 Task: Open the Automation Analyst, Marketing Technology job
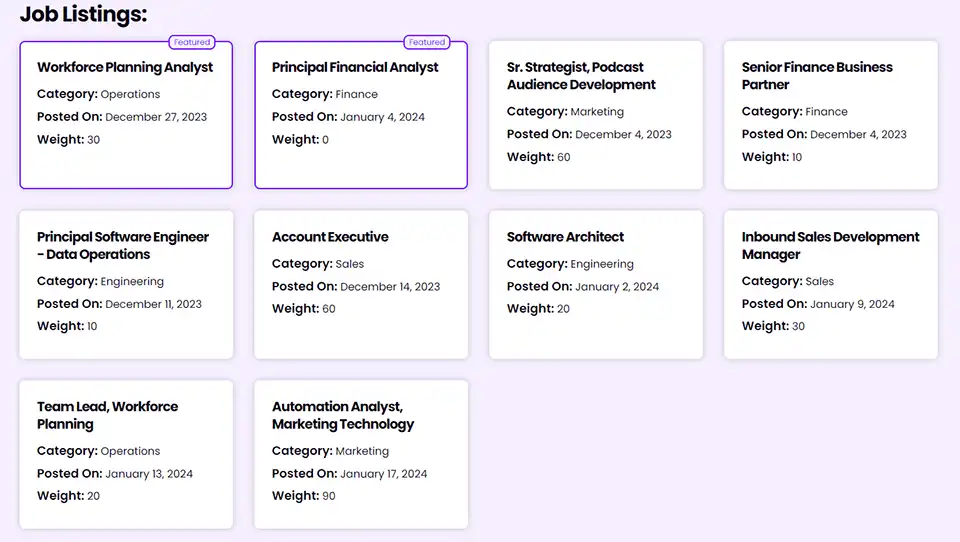click(361, 454)
